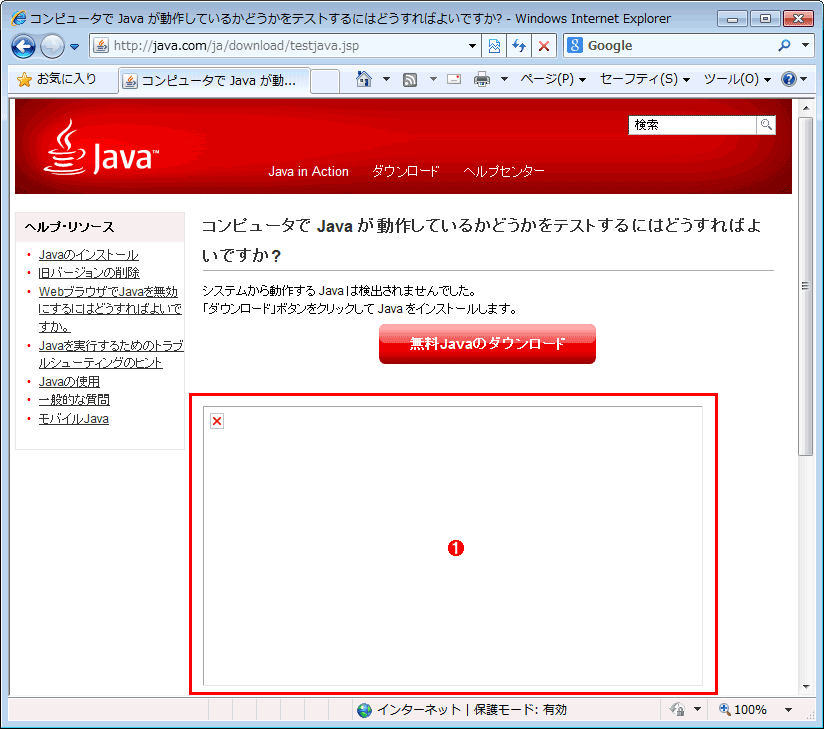Open the search provider options dropdown

click(x=806, y=46)
